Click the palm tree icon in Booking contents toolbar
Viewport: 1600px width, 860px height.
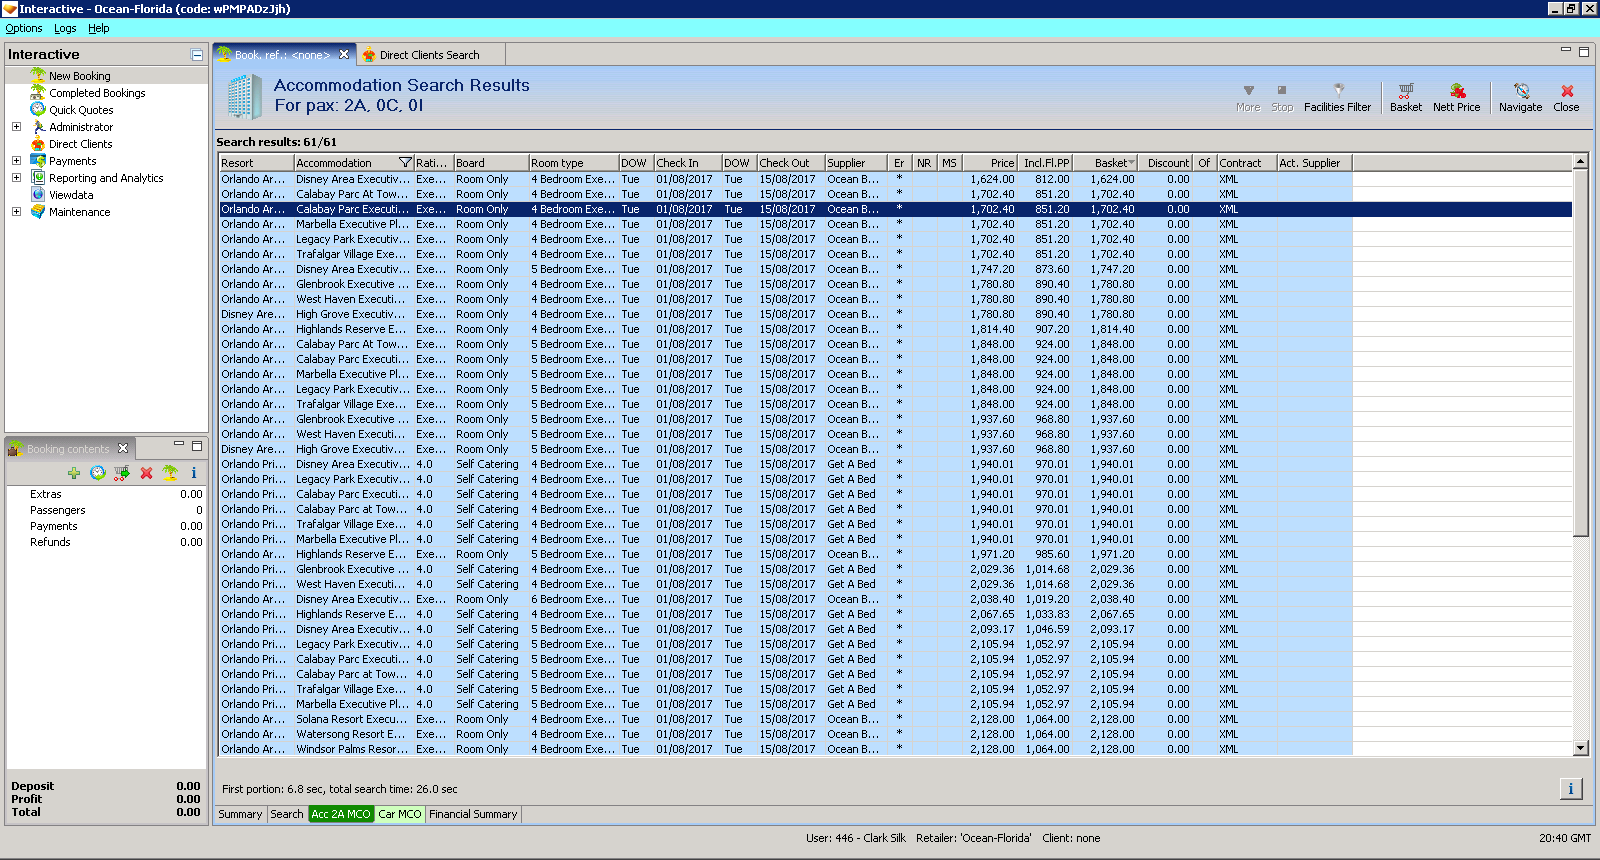[x=170, y=473]
